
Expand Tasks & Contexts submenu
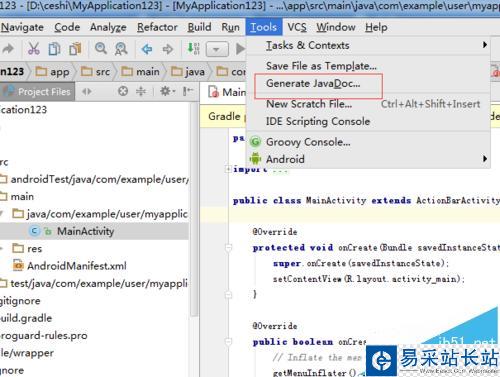(x=368, y=45)
